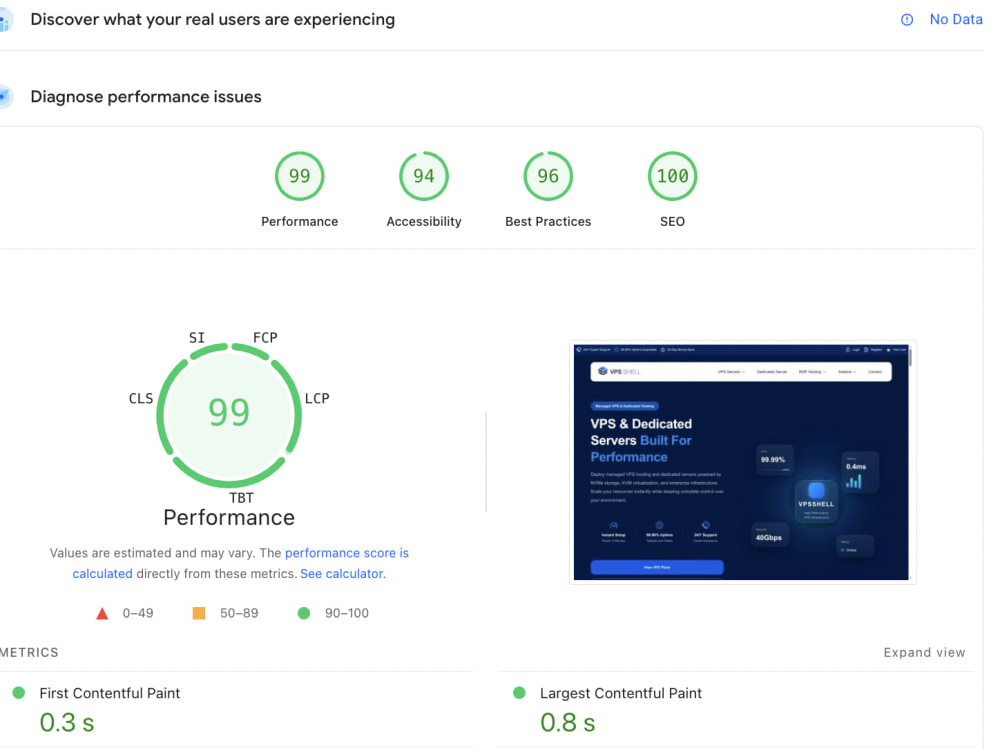
Task: Open the No Data link
Action: pyautogui.click(x=955, y=20)
